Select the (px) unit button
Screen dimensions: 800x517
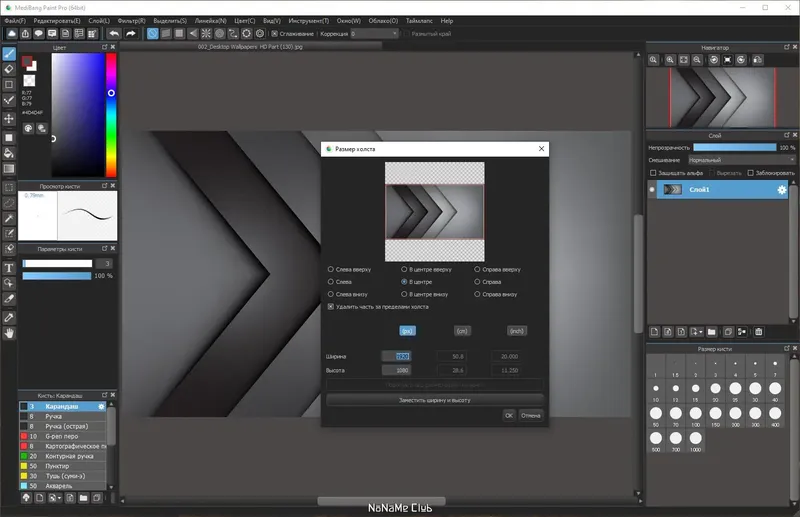[x=407, y=331]
